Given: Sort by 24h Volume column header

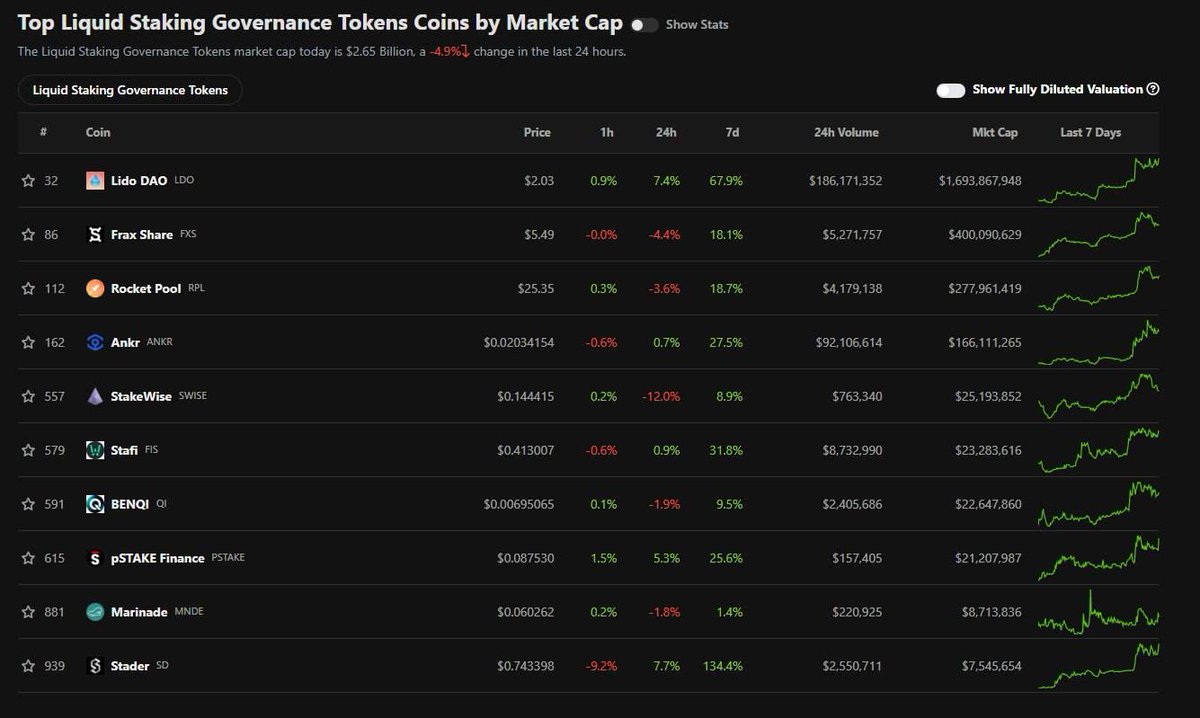Looking at the screenshot, I should pos(846,132).
